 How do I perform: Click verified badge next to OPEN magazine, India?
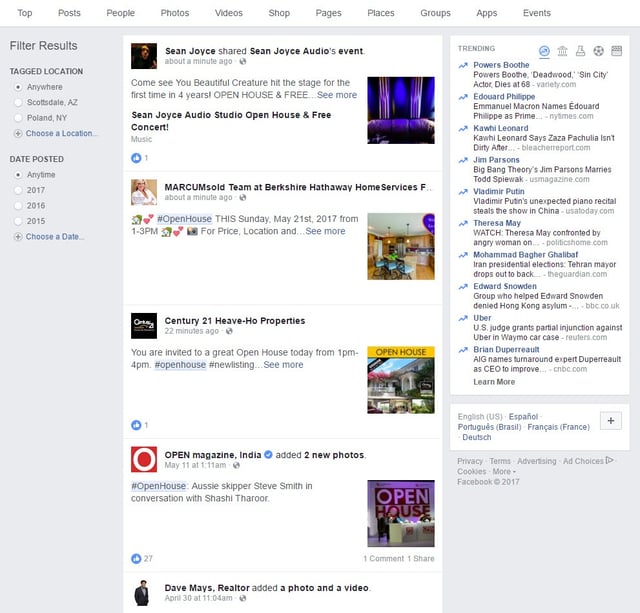coord(268,455)
